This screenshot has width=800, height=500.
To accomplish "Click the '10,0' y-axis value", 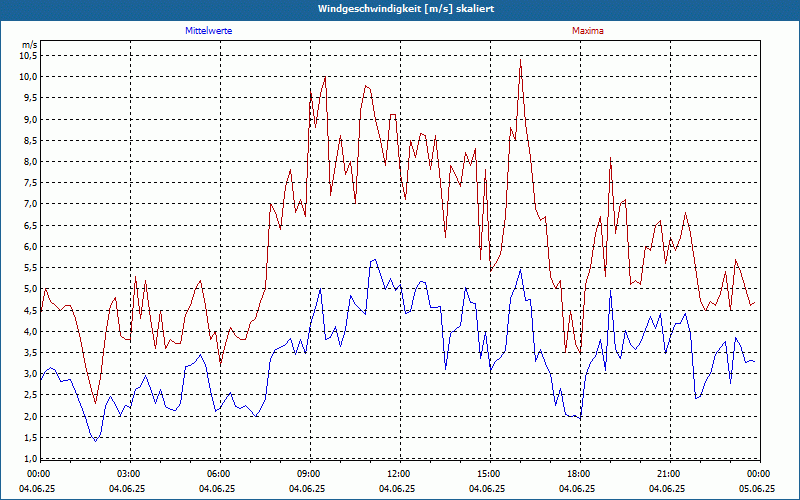I will (x=28, y=77).
